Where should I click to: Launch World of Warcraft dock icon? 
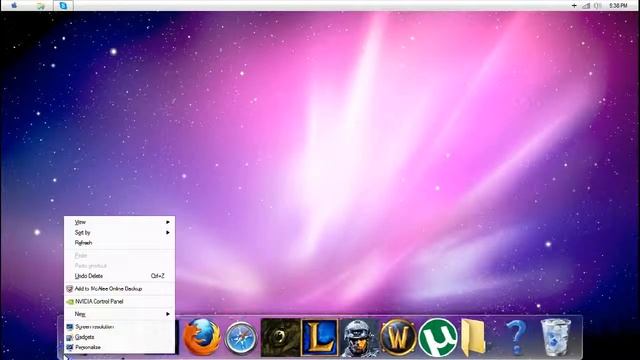click(x=398, y=338)
